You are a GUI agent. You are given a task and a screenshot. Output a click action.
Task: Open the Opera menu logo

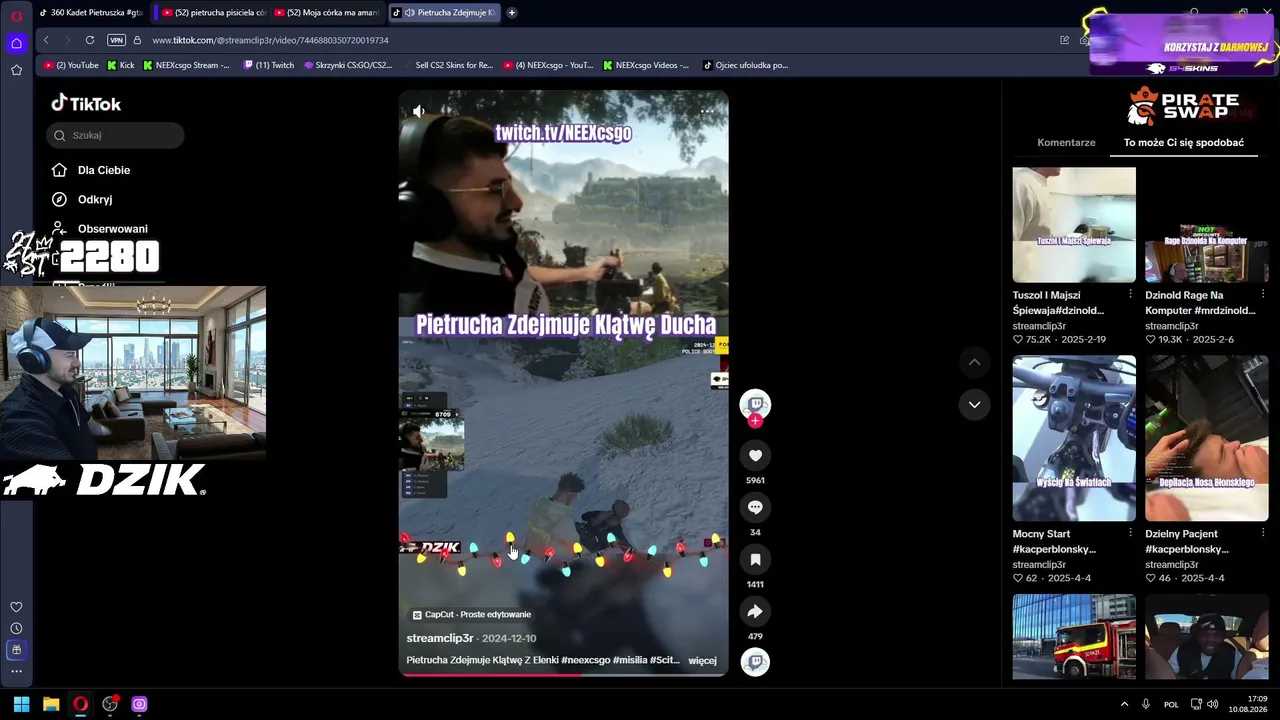click(x=16, y=16)
